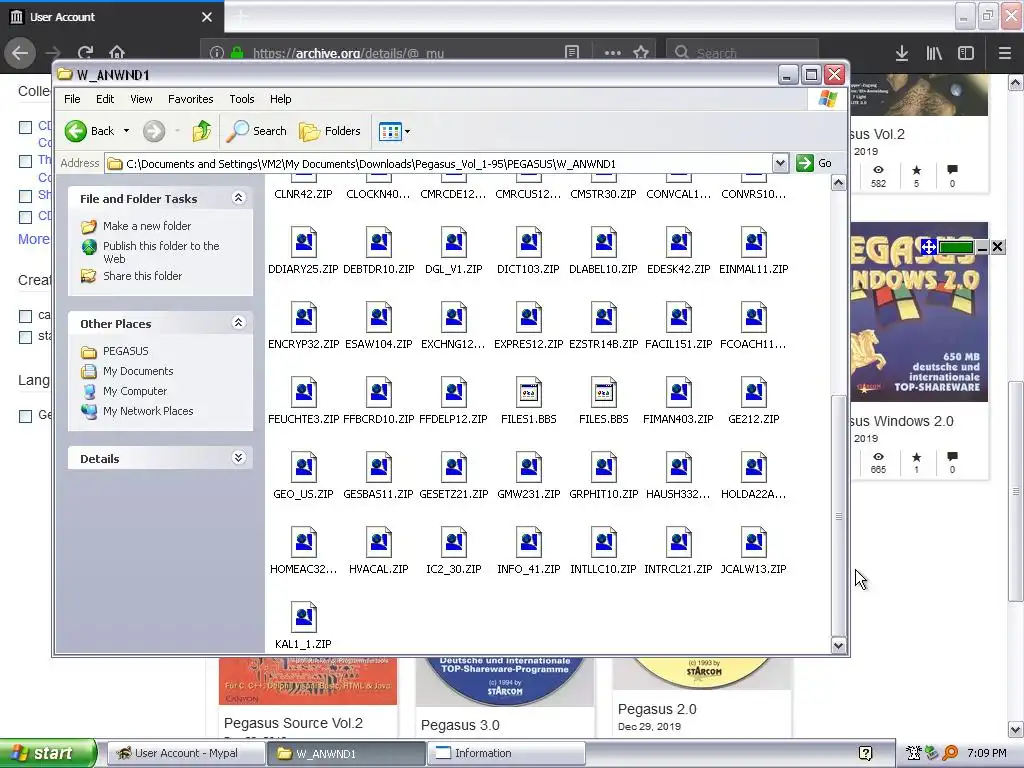
Task: Click scroll up arrow in file list
Action: click(839, 183)
